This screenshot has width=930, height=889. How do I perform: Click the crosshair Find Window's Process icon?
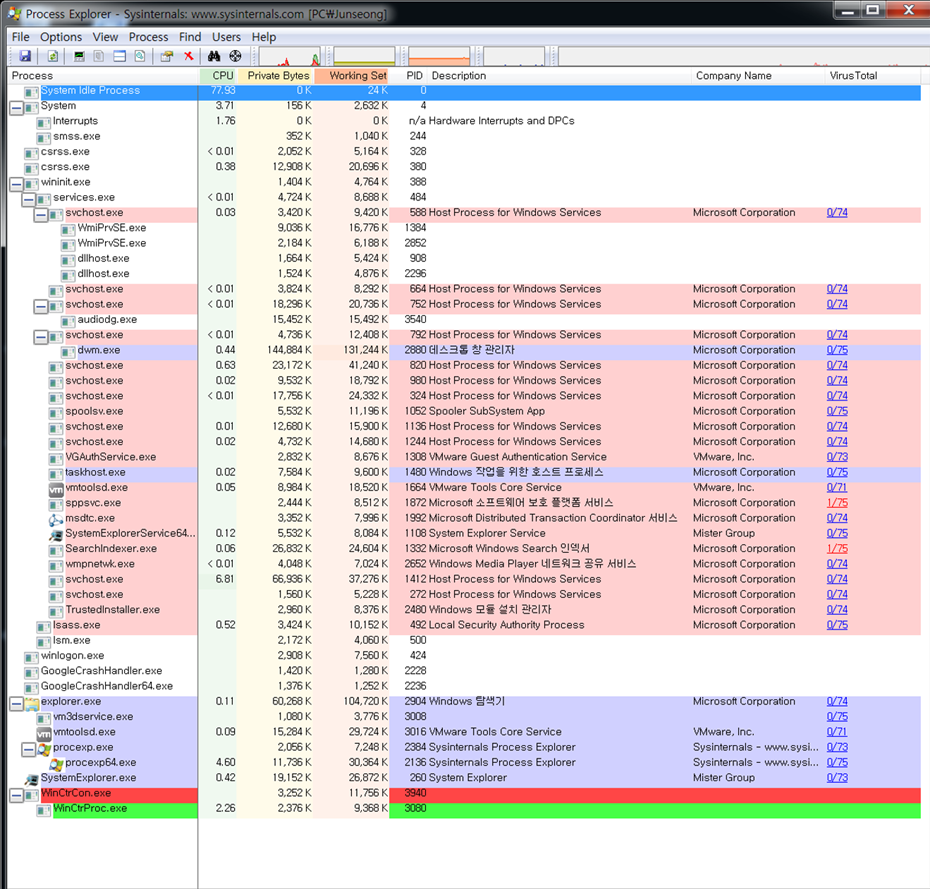[x=235, y=56]
